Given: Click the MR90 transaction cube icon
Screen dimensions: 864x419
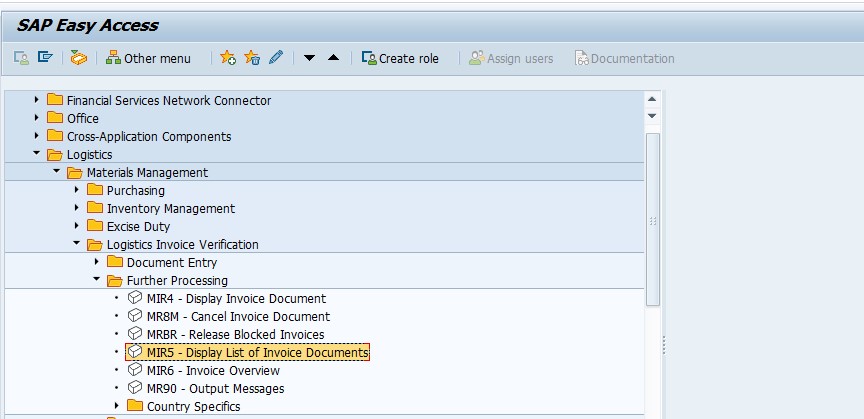Looking at the screenshot, I should [x=134, y=388].
